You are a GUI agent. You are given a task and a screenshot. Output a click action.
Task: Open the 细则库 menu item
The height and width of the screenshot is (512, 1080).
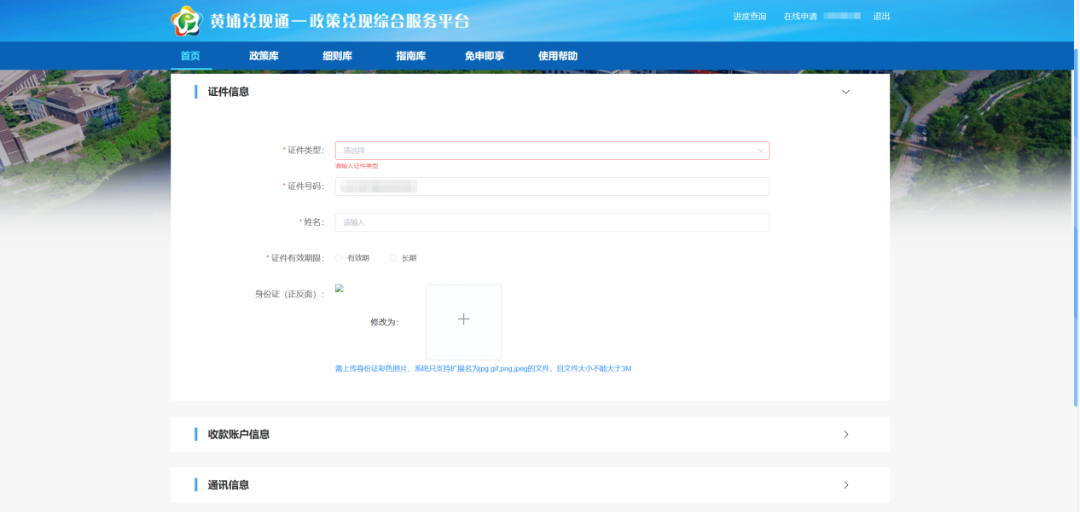coord(338,56)
